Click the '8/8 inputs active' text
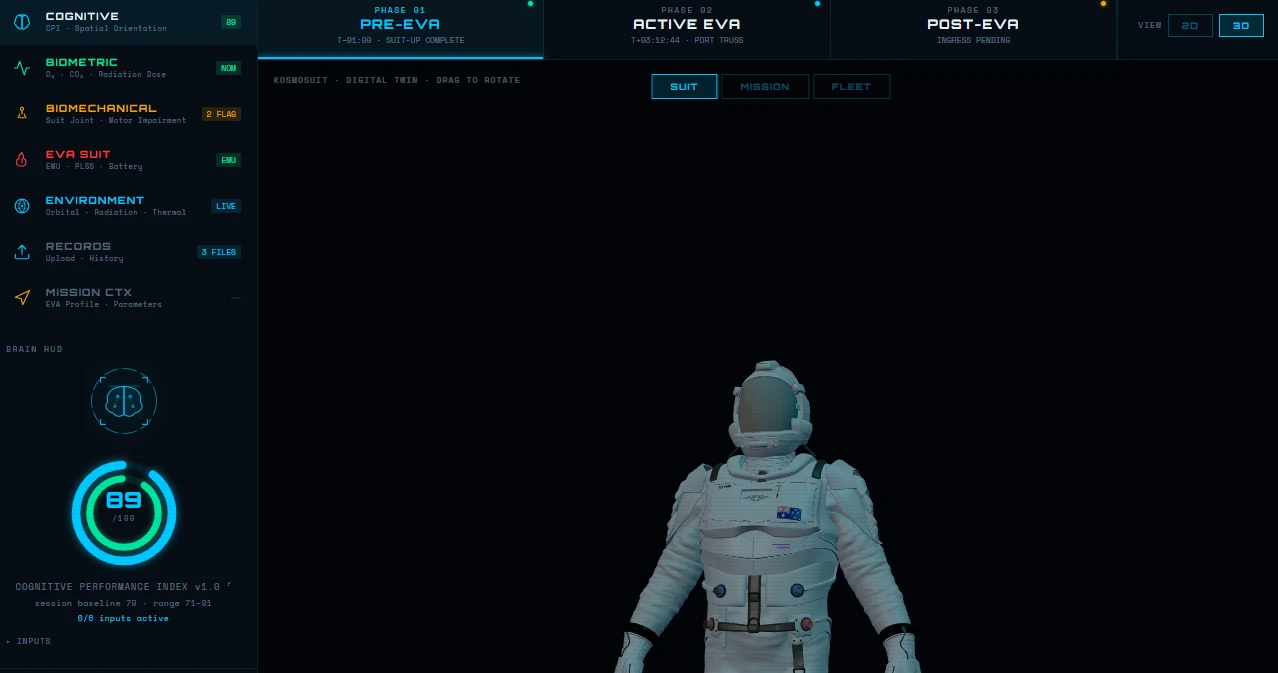Screen dimensions: 1278x673 tap(124, 618)
